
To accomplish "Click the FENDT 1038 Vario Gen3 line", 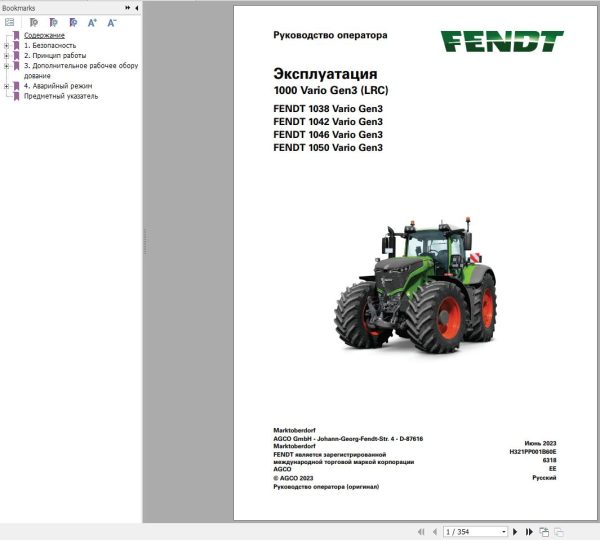I will click(328, 109).
